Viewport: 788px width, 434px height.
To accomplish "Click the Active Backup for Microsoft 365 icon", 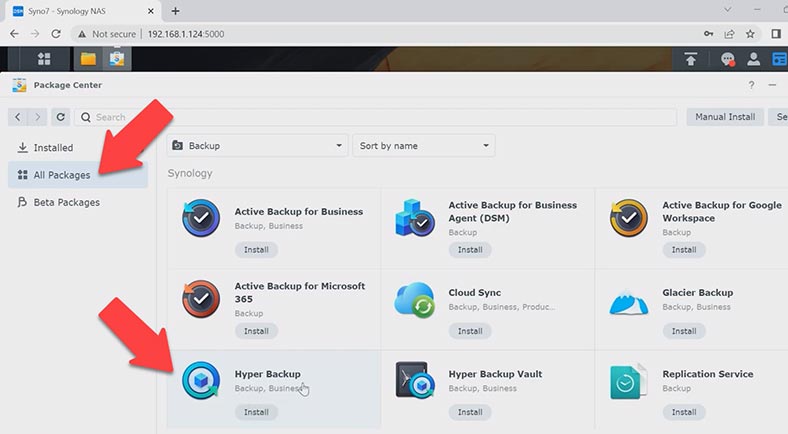I will pos(201,299).
